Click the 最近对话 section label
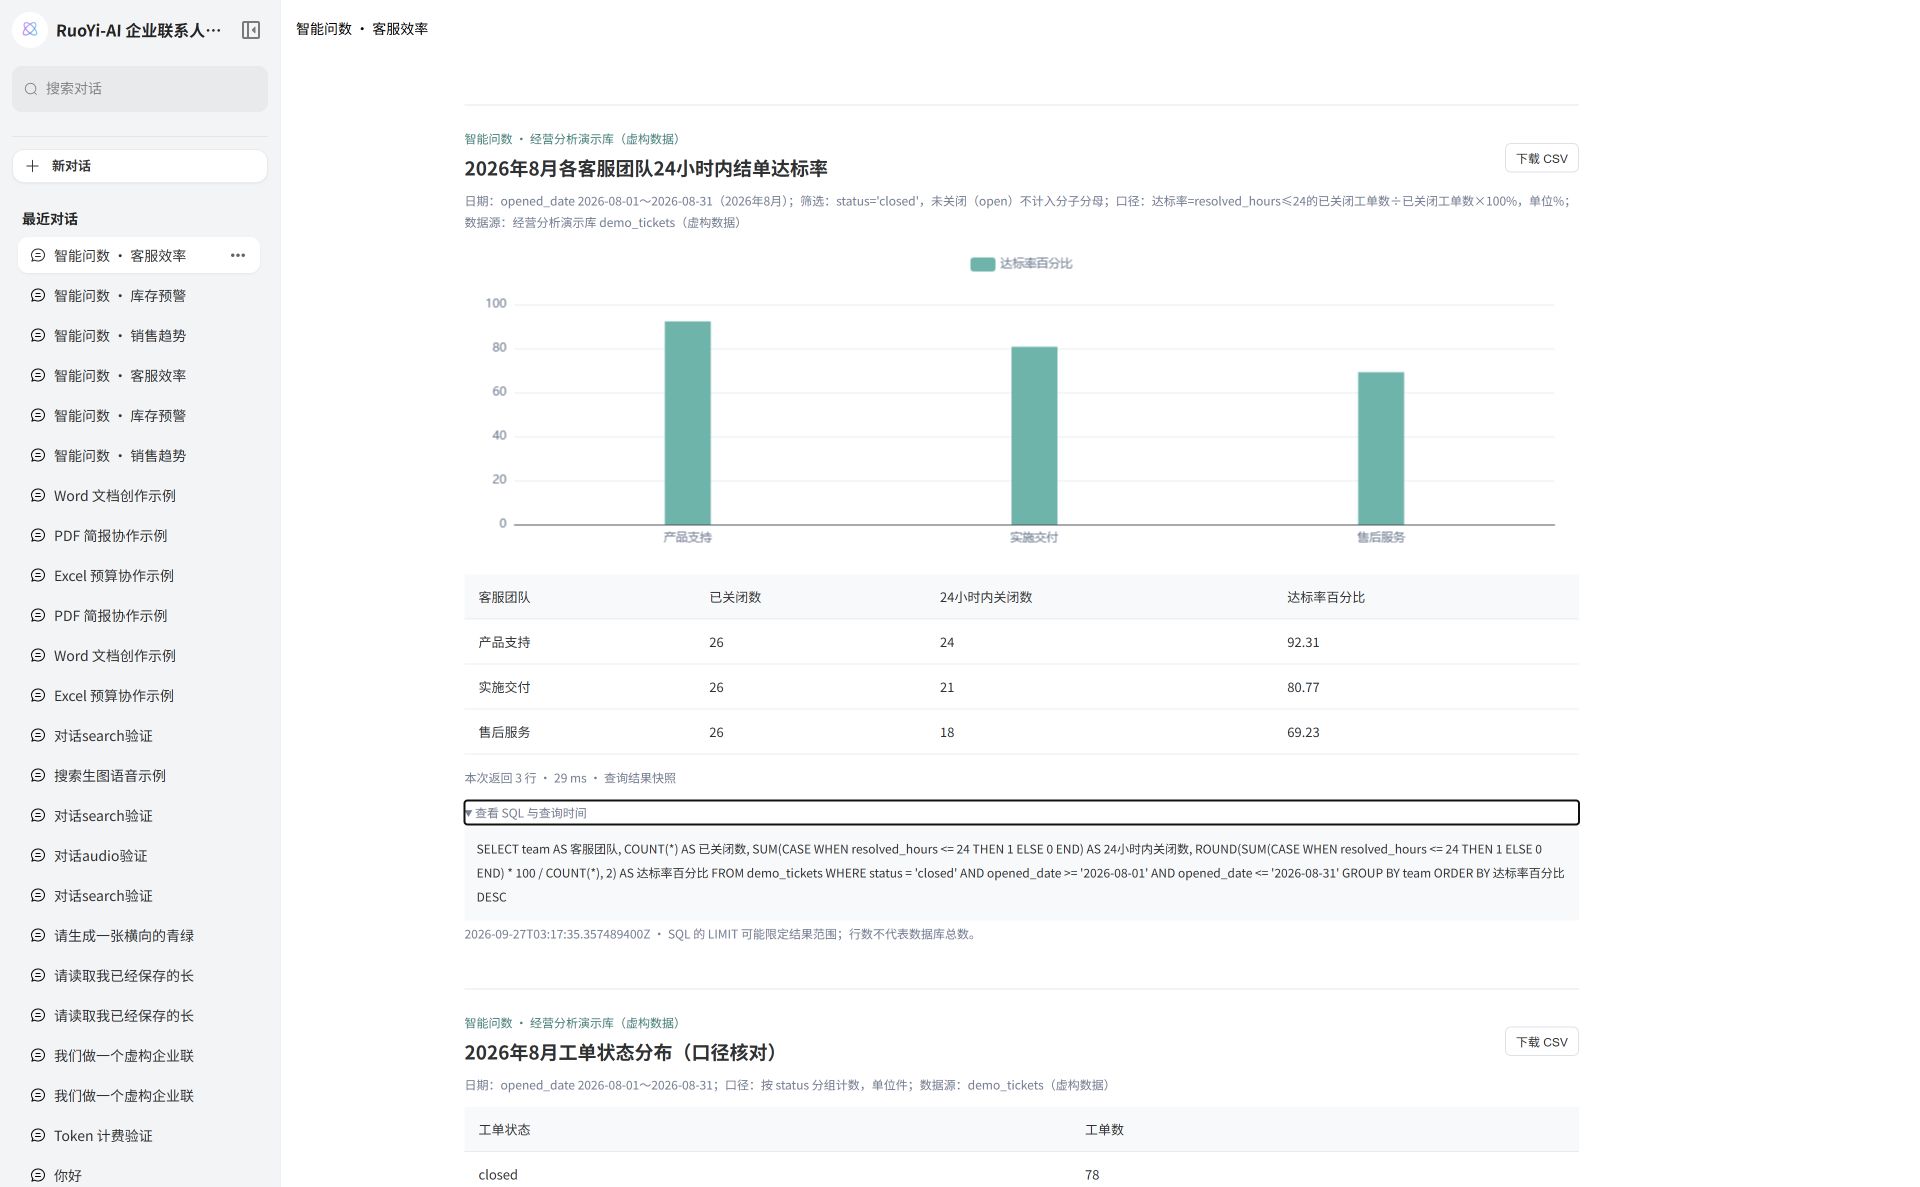Image resolution: width=1920 pixels, height=1187 pixels. tap(50, 219)
